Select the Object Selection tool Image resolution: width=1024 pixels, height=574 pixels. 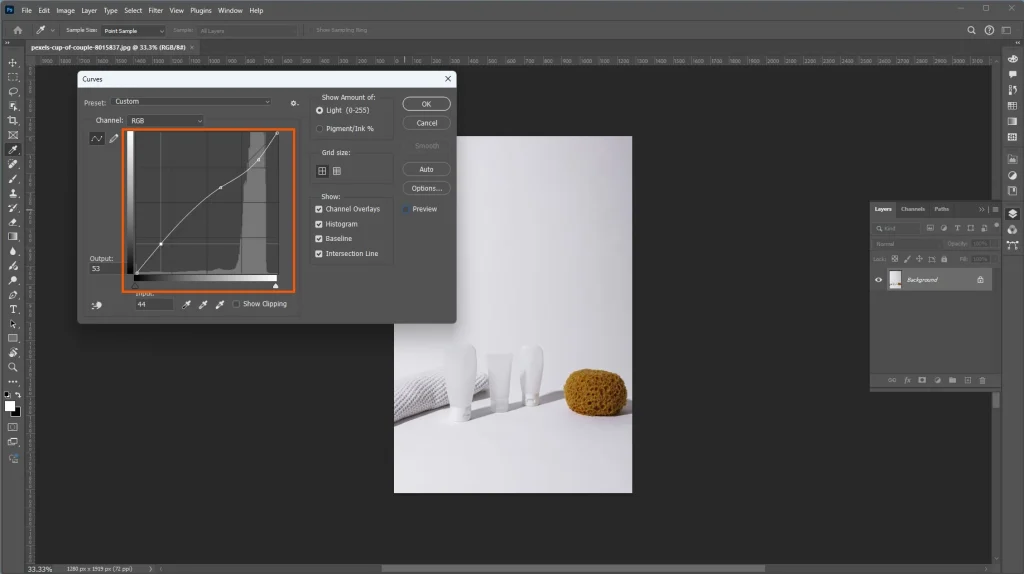click(x=12, y=106)
